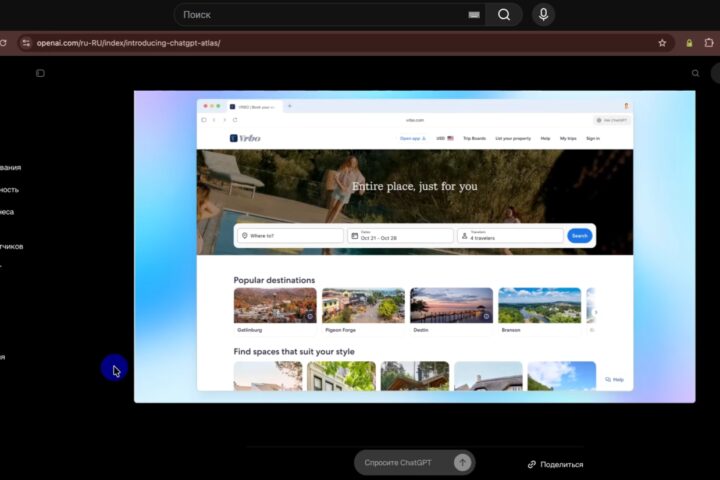
Task: Click the yellow lock extension icon
Action: (x=689, y=43)
